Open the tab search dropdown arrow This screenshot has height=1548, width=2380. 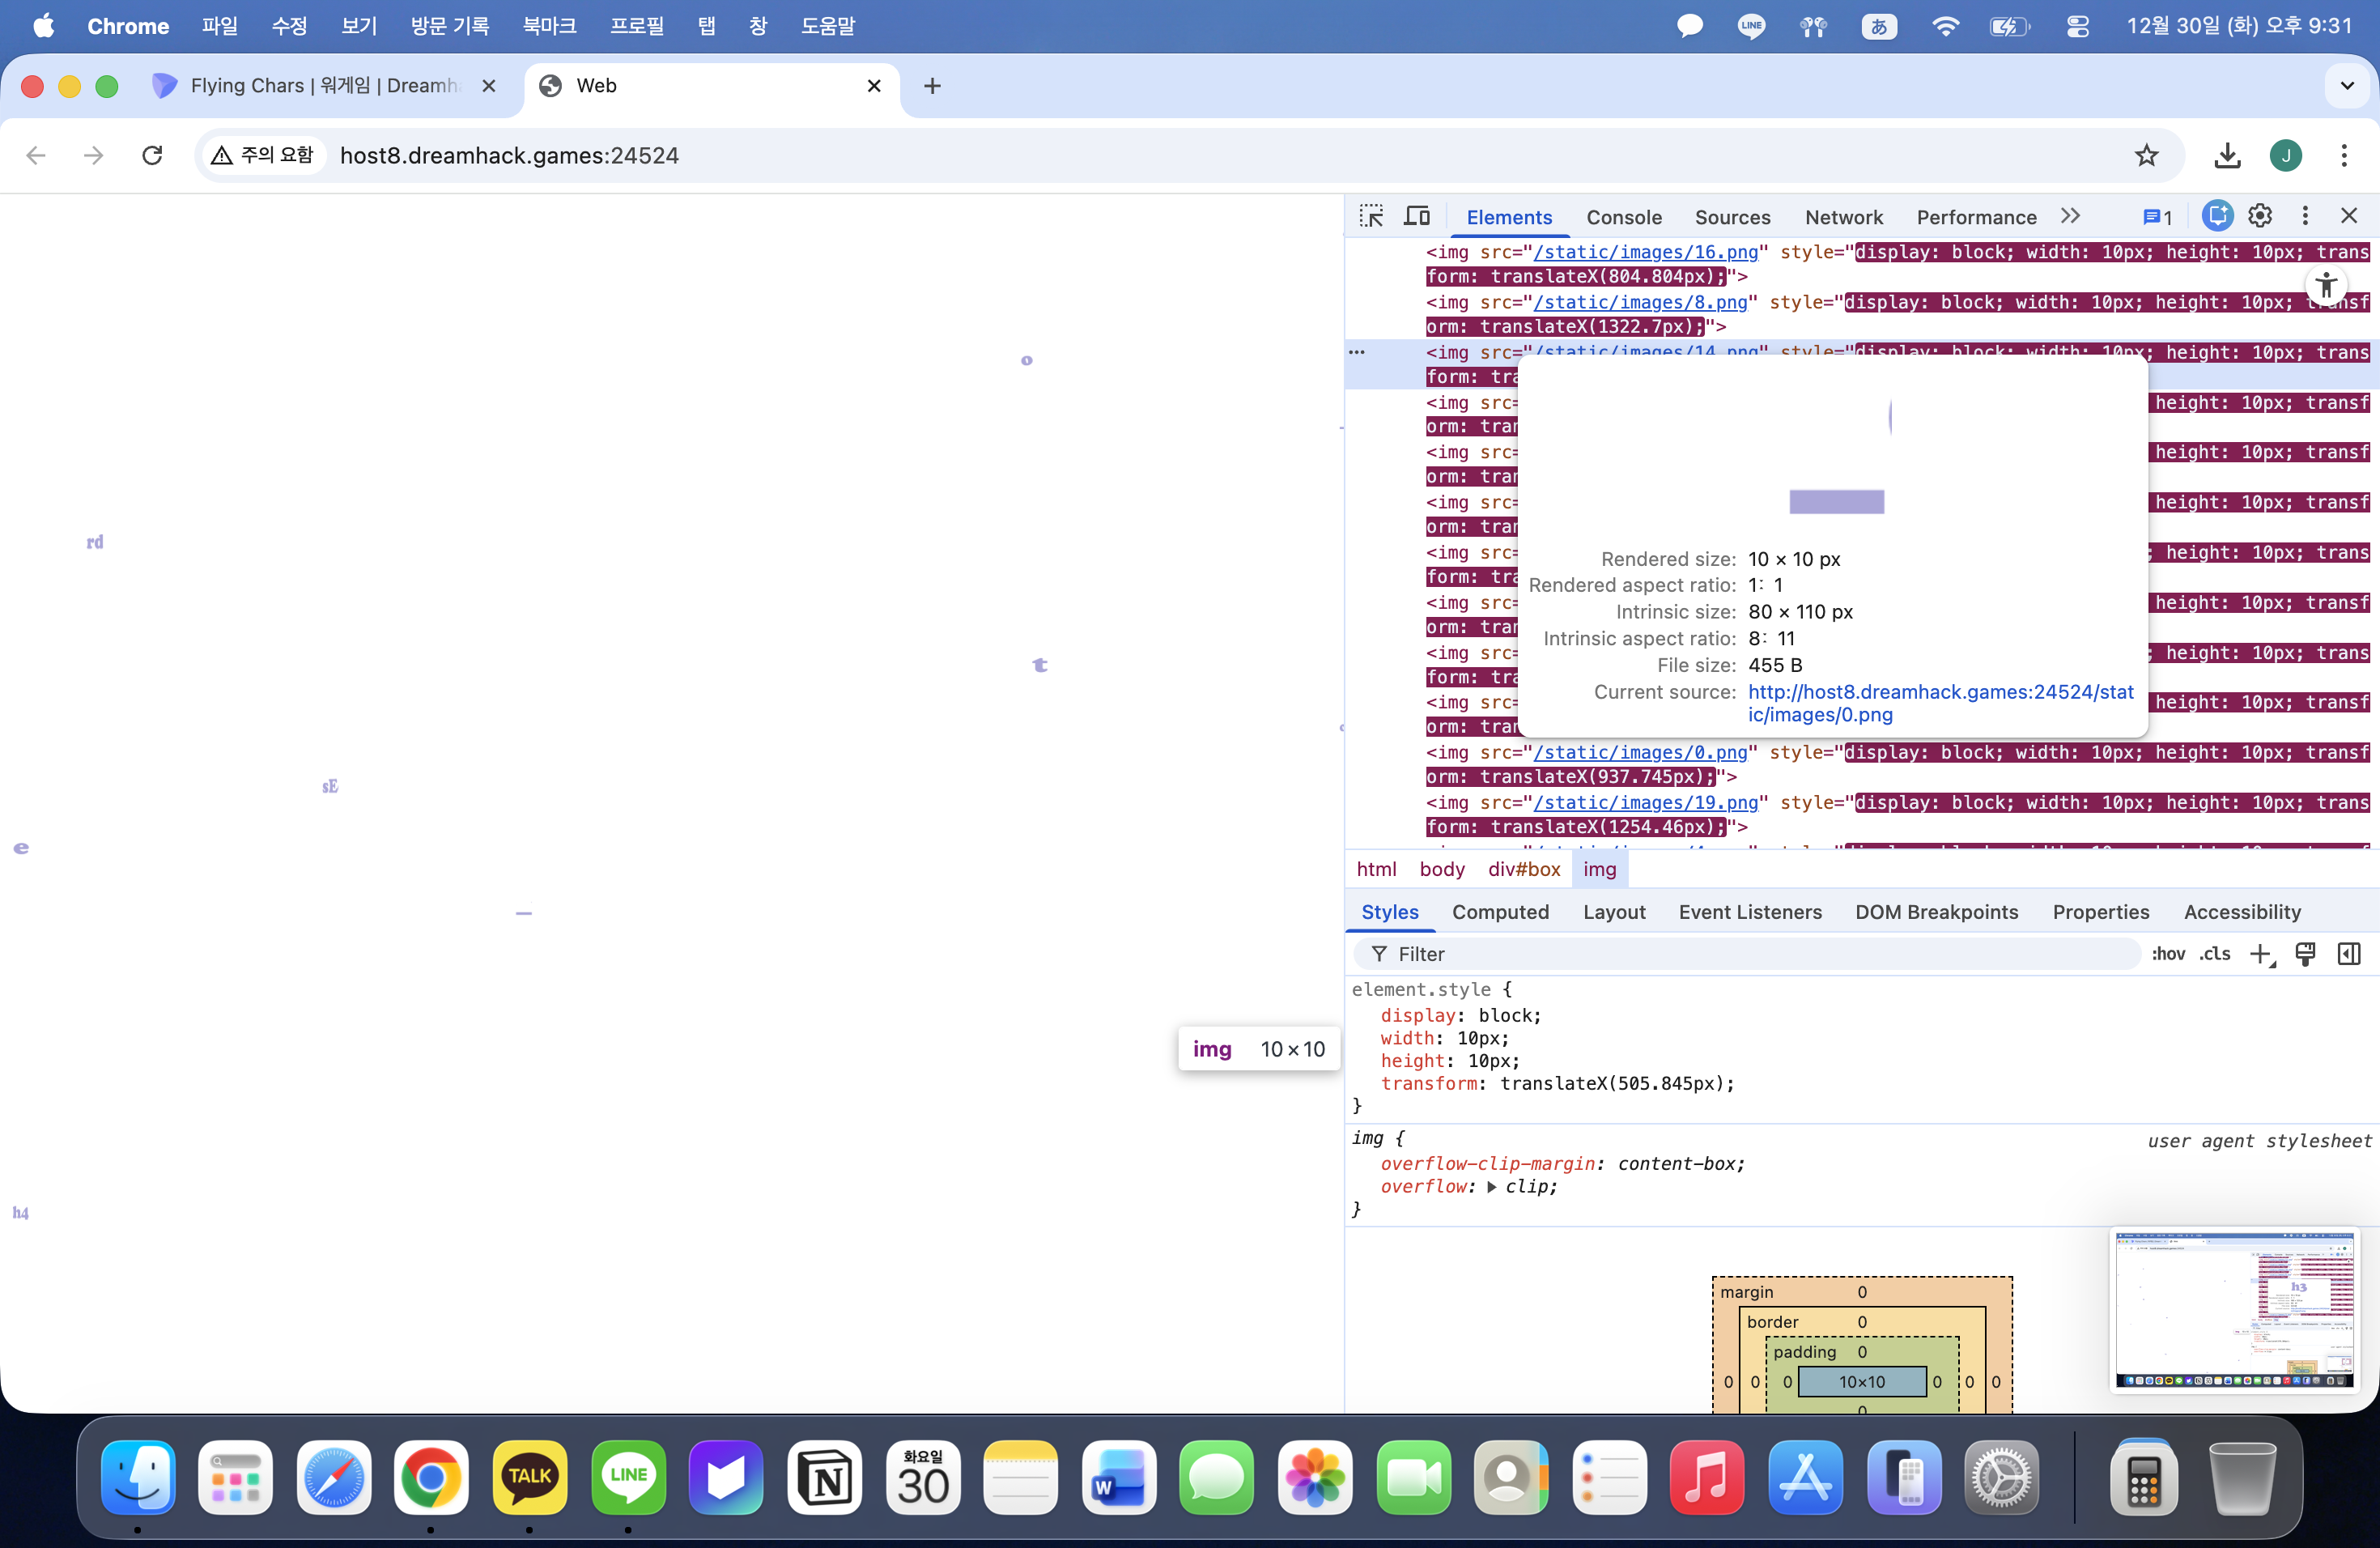[2347, 86]
